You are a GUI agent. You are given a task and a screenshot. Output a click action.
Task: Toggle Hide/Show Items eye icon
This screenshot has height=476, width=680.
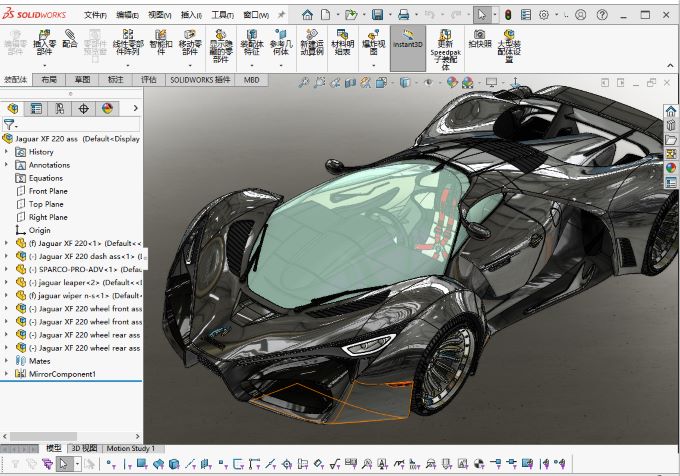428,82
